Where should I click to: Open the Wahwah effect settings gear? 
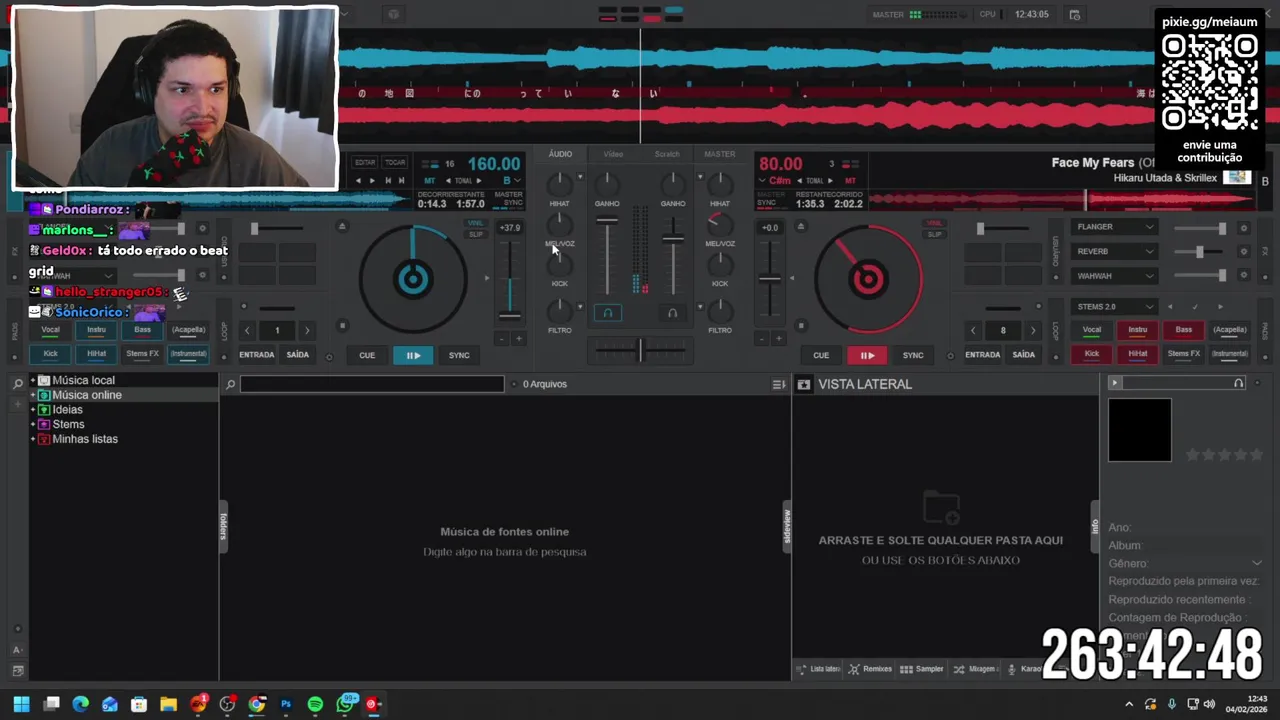(x=1243, y=276)
